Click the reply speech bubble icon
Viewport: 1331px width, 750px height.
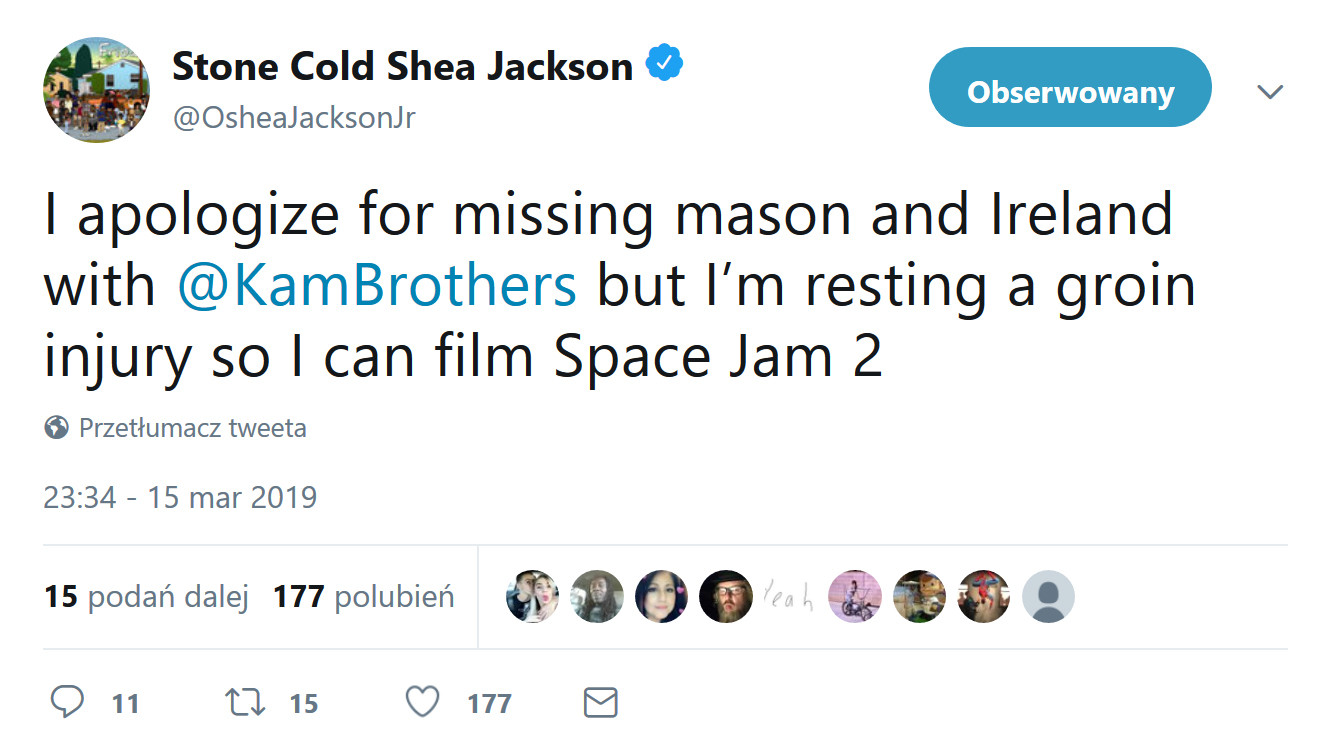[x=67, y=702]
